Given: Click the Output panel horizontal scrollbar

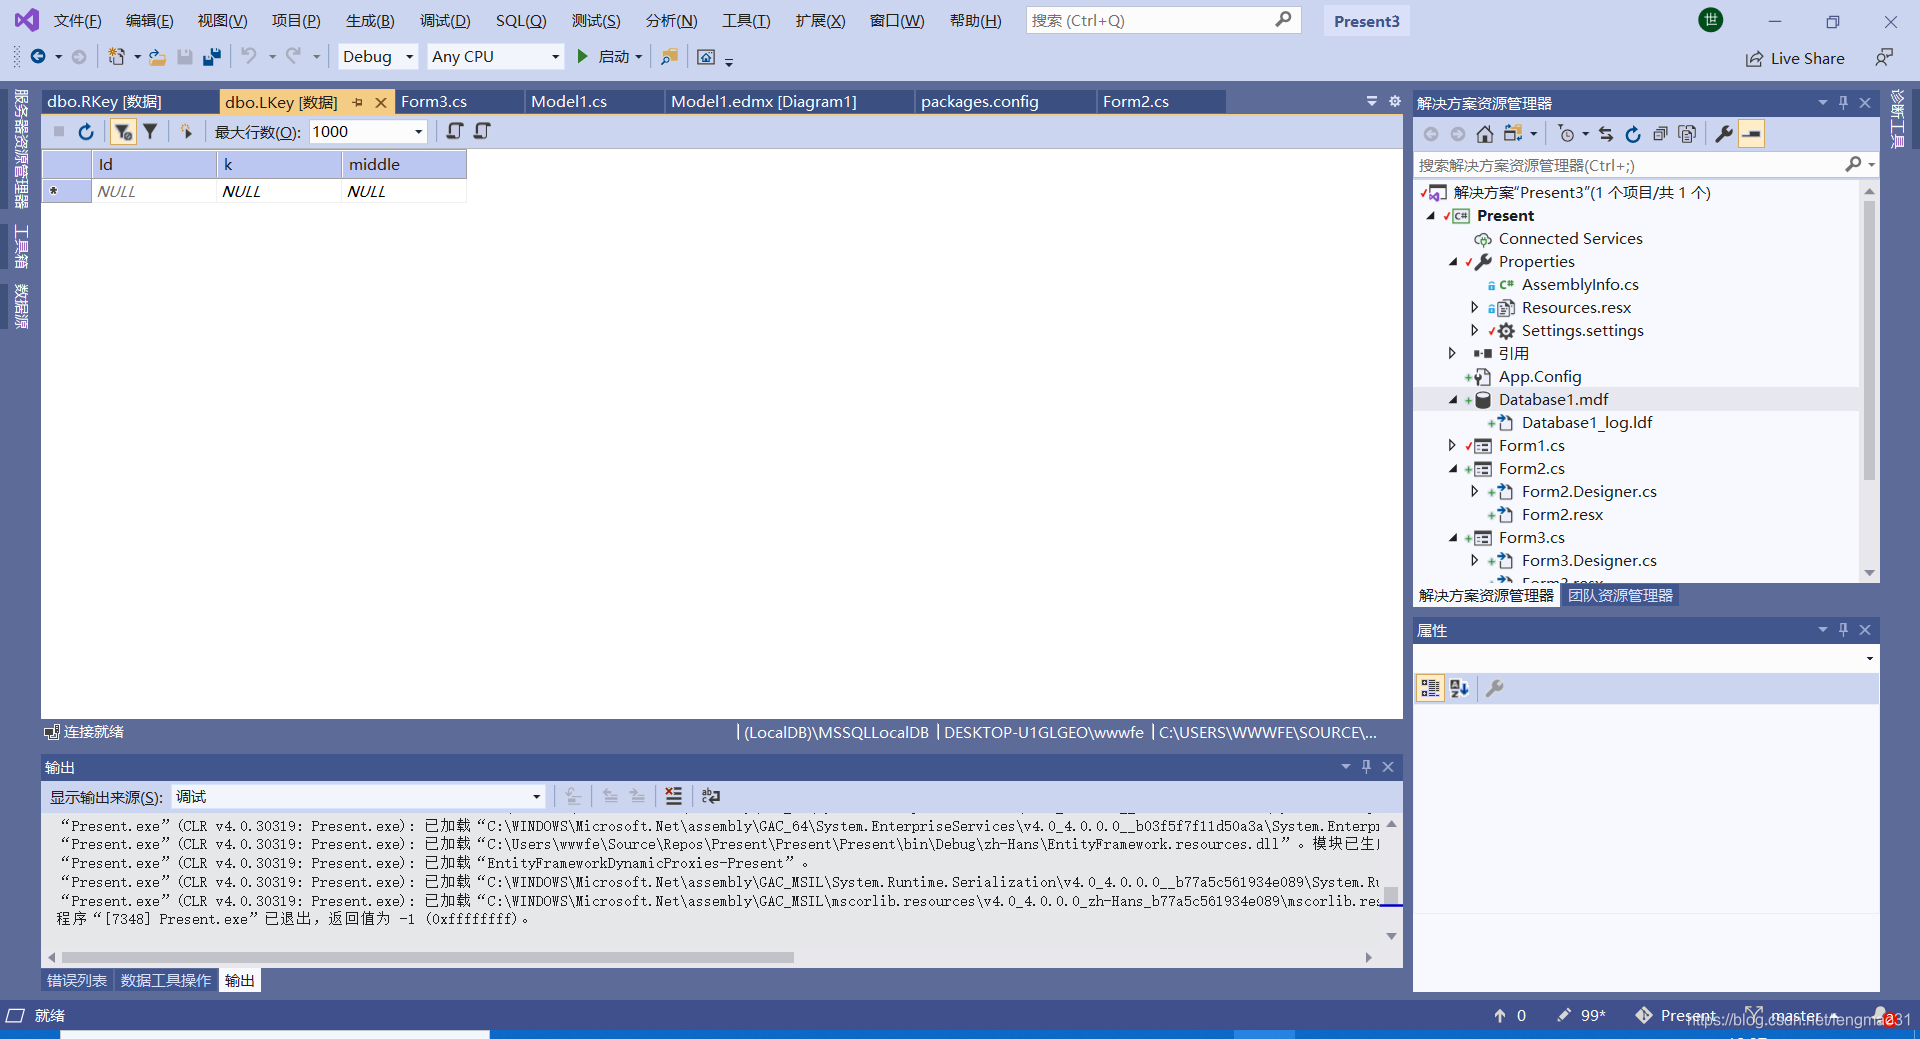Looking at the screenshot, I should pyautogui.click(x=426, y=957).
